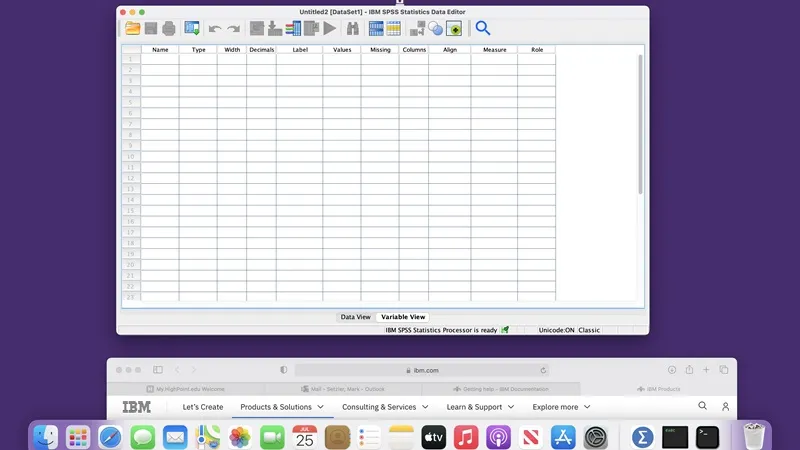This screenshot has height=450, width=800.
Task: Click Let's Create on IBM site
Action: click(203, 407)
